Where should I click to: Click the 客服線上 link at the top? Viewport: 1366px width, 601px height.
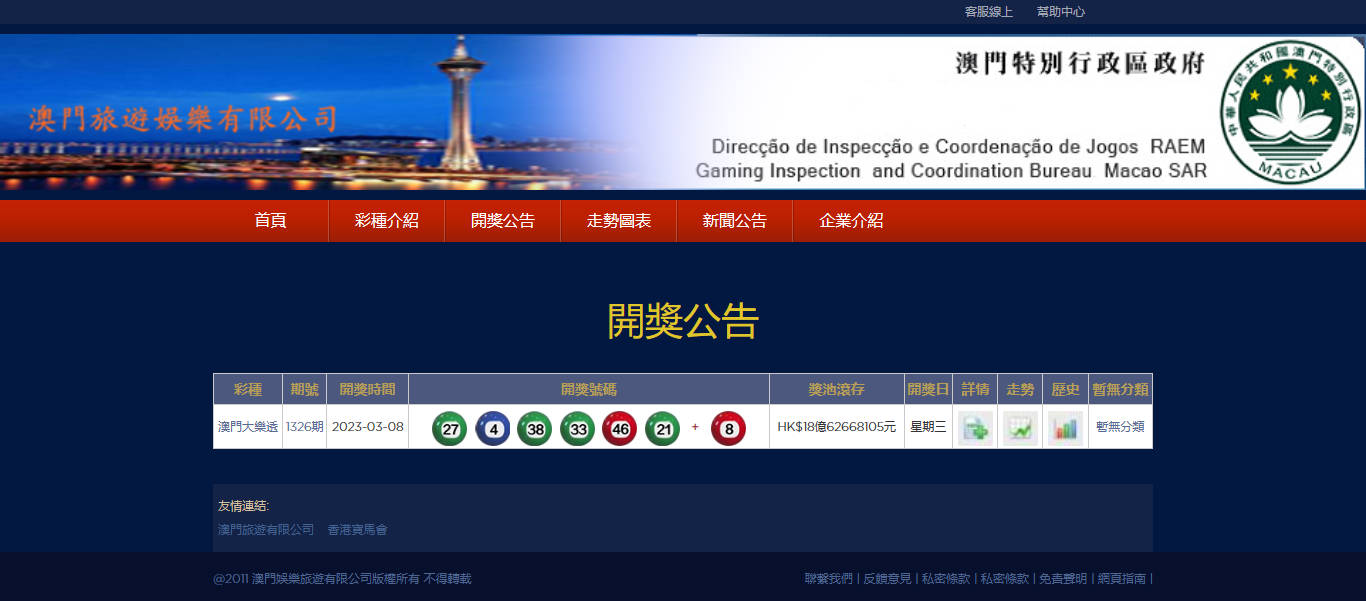[x=989, y=12]
